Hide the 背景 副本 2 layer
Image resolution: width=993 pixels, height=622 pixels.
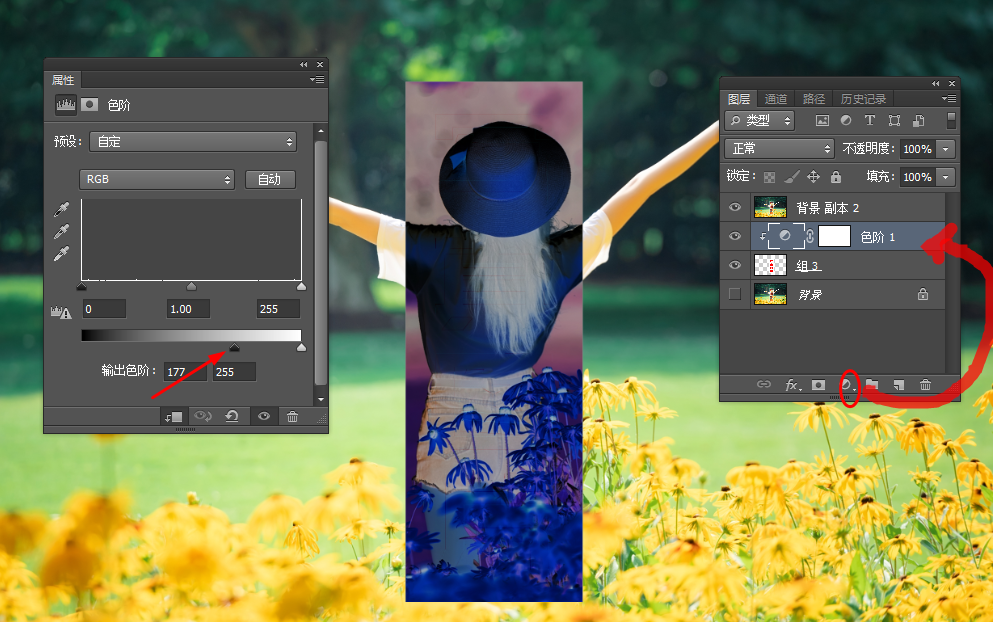pos(735,207)
